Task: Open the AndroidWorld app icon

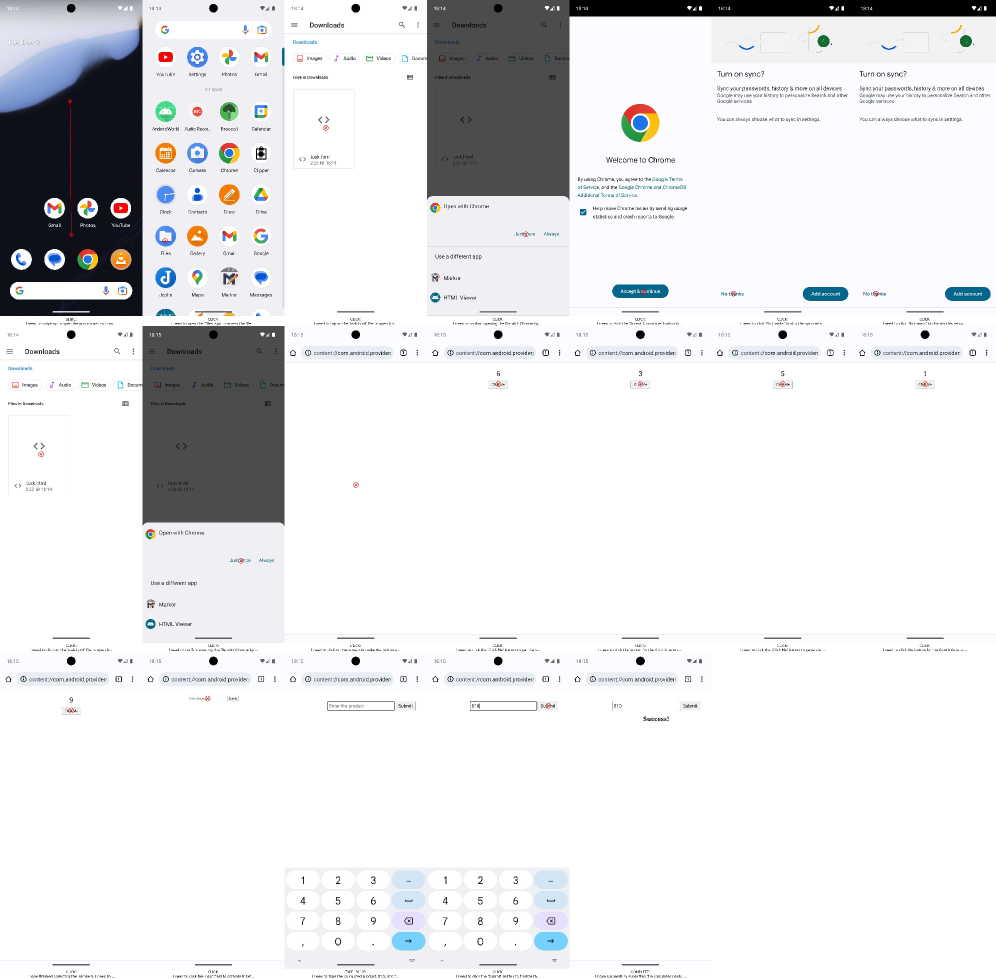Action: click(165, 111)
